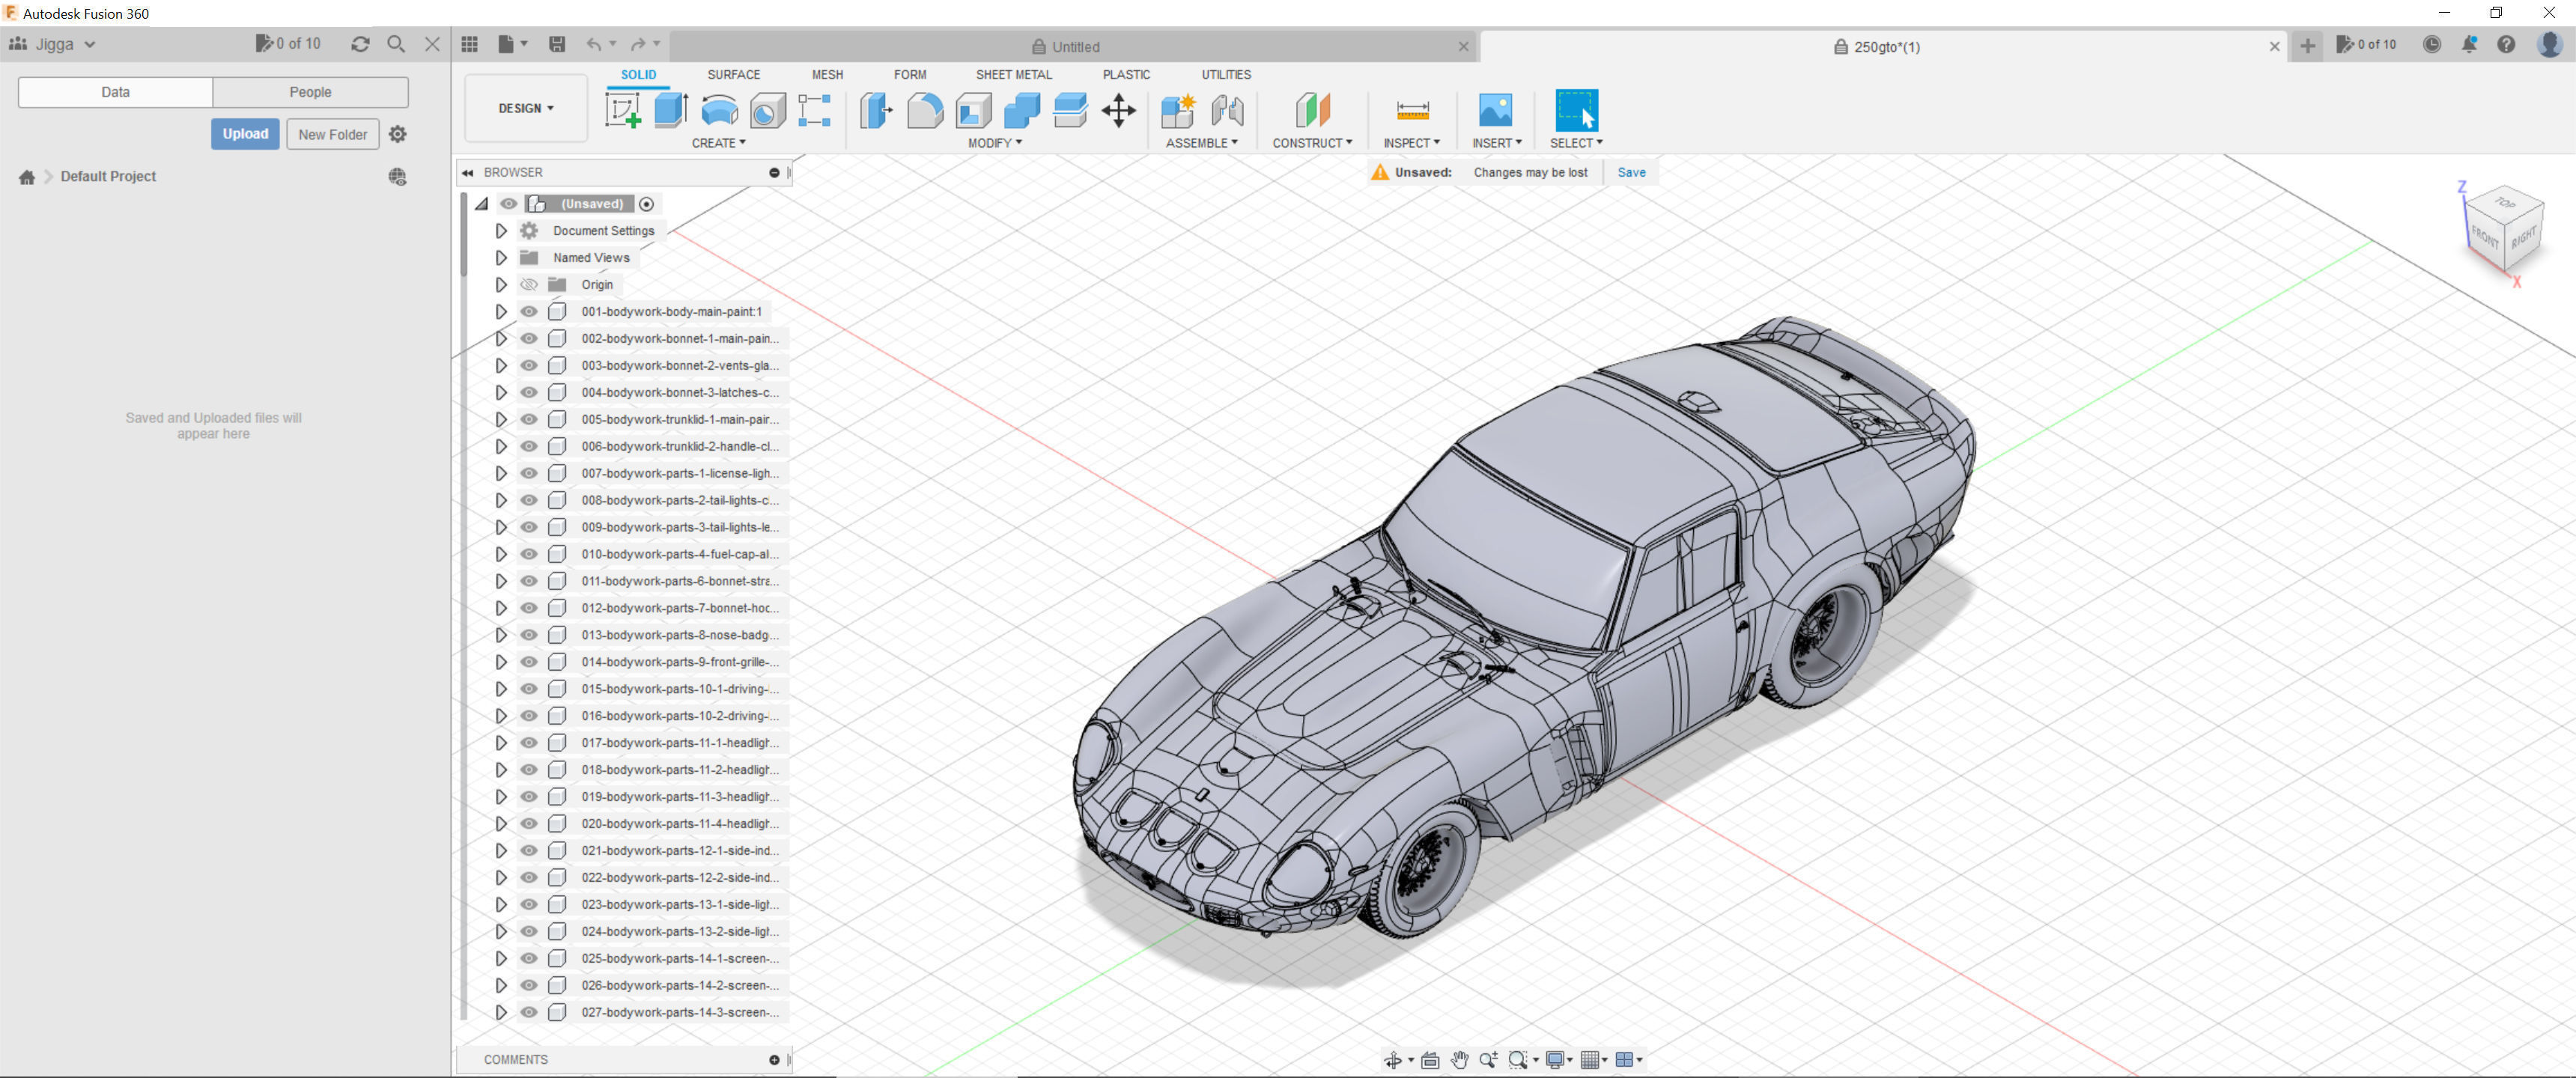Click the New Folder button
Image resolution: width=2576 pixels, height=1078 pixels.
pos(332,134)
